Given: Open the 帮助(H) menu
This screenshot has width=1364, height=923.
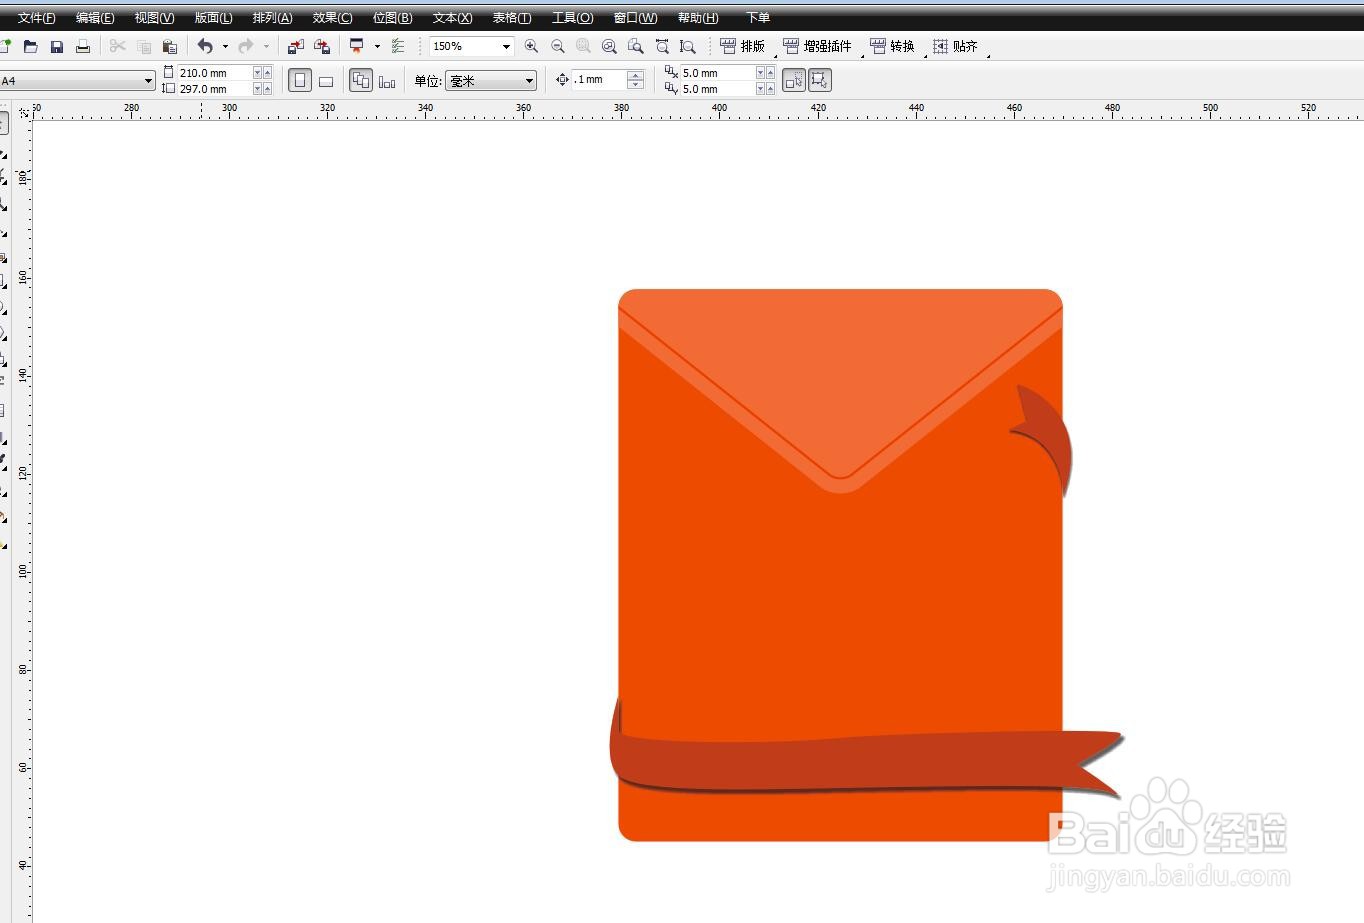Looking at the screenshot, I should (x=698, y=18).
